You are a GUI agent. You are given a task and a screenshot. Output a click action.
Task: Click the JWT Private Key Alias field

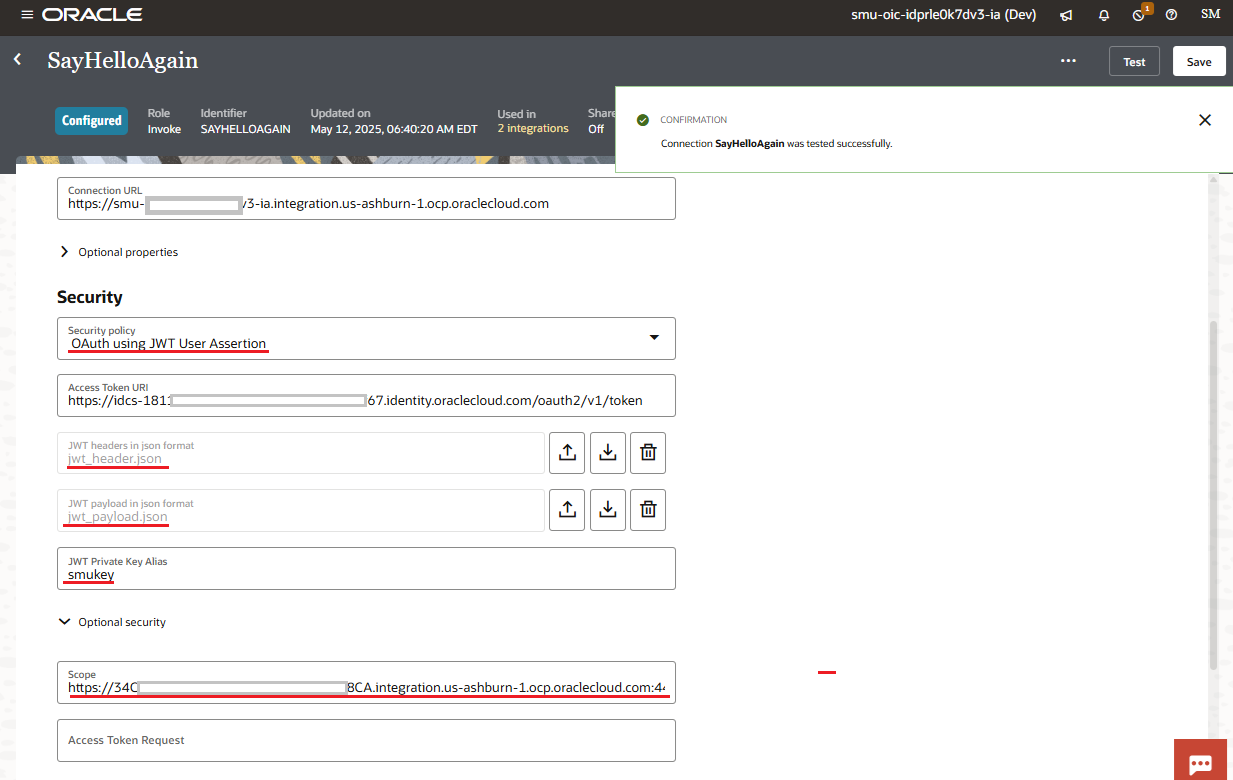point(366,568)
